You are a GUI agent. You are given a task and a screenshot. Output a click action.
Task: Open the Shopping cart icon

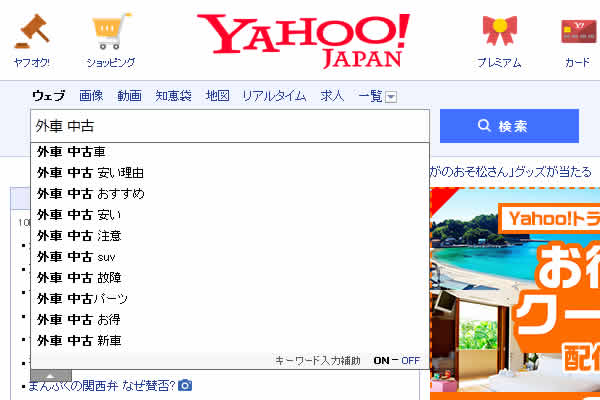tap(110, 33)
